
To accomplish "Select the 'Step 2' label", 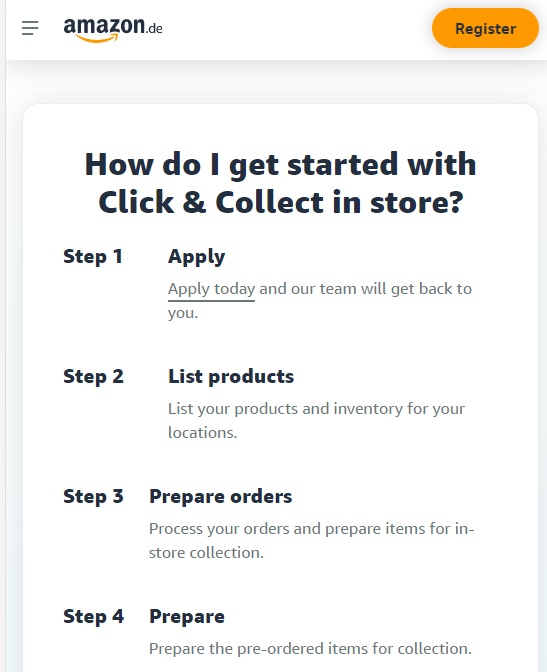I will (93, 377).
